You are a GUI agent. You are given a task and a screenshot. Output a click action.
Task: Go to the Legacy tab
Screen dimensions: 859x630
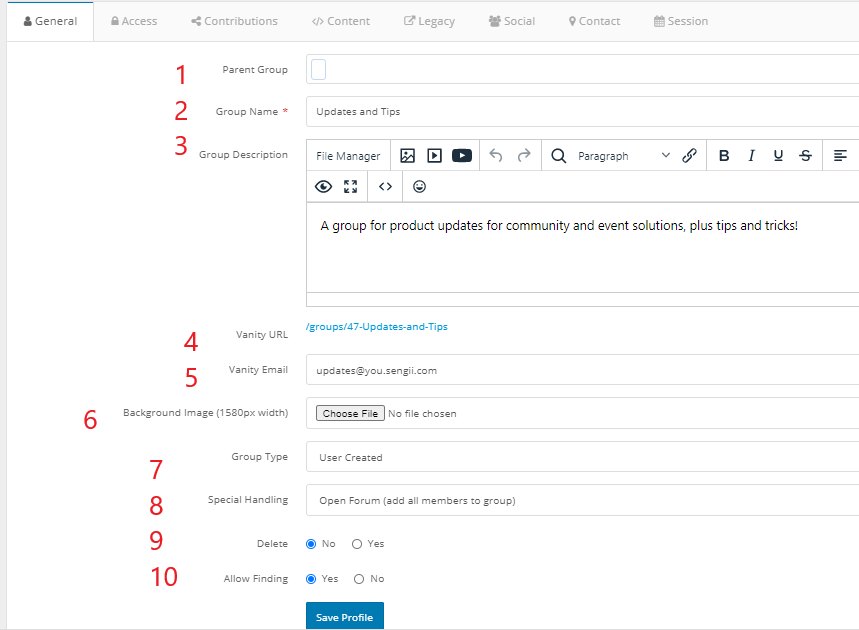(x=430, y=21)
